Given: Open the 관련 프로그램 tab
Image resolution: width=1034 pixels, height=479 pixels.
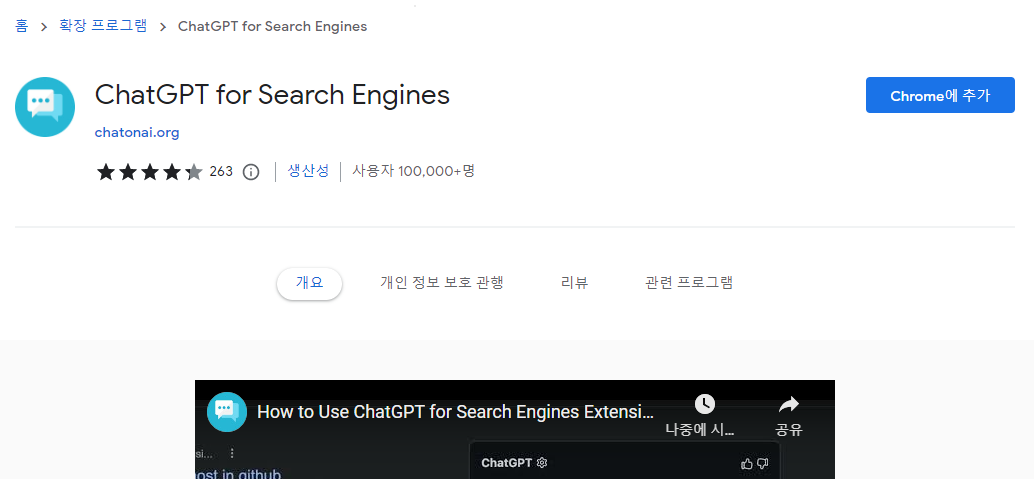Looking at the screenshot, I should pyautogui.click(x=689, y=283).
